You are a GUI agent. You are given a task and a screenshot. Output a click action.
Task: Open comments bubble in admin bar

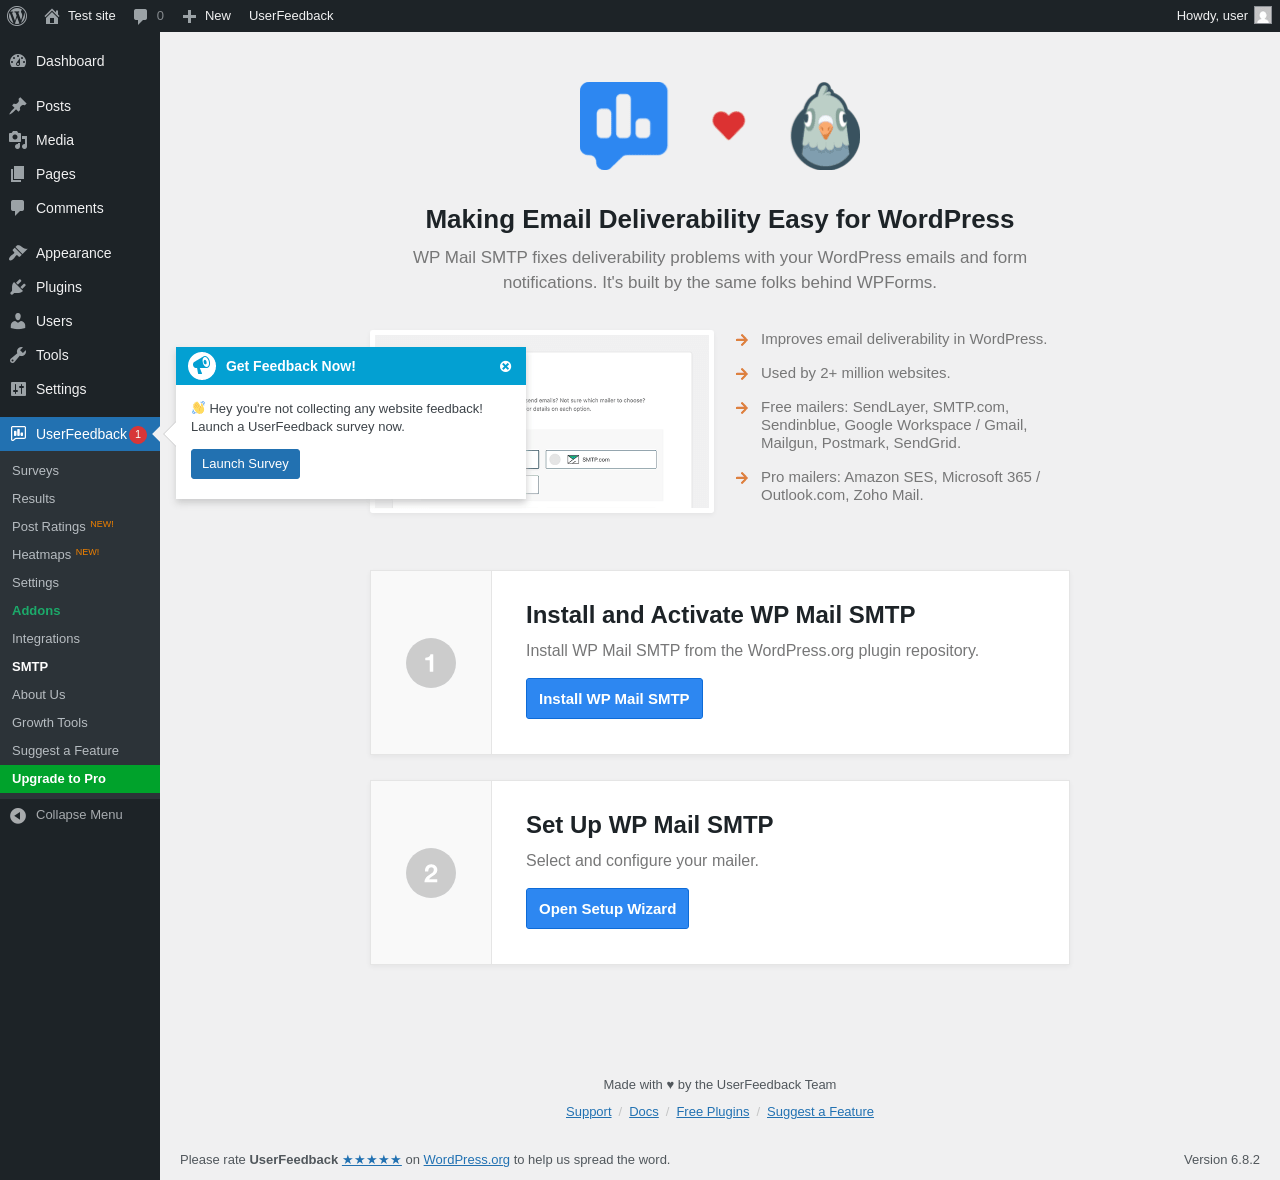pyautogui.click(x=141, y=16)
